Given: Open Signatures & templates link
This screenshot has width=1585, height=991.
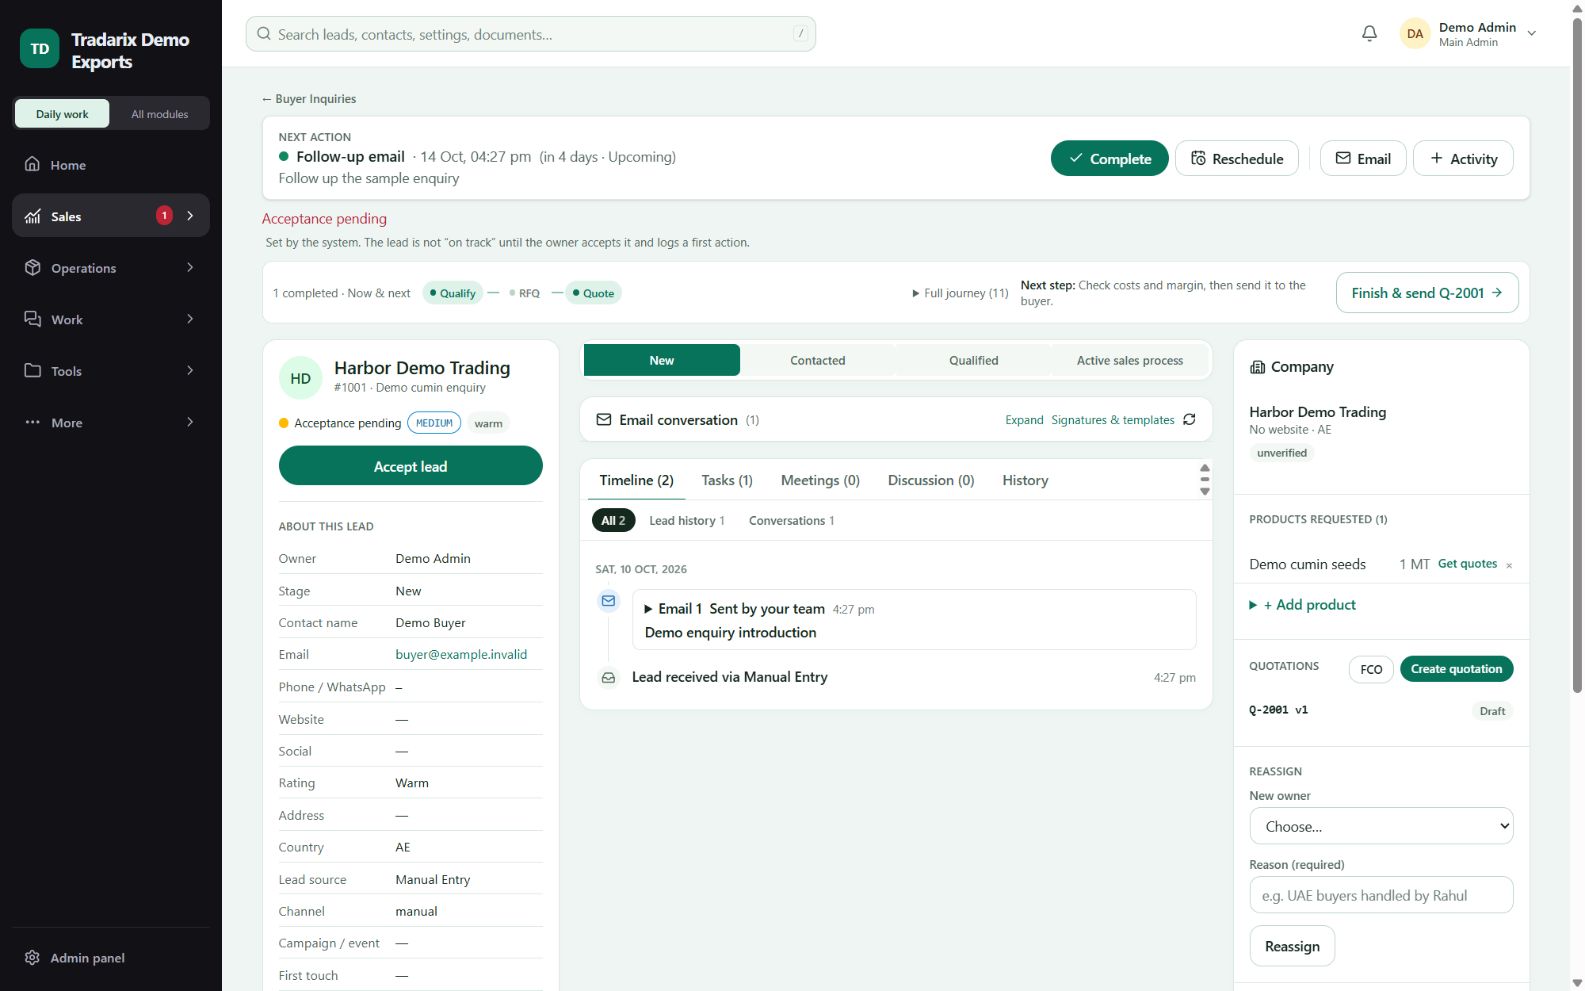Looking at the screenshot, I should point(1112,420).
